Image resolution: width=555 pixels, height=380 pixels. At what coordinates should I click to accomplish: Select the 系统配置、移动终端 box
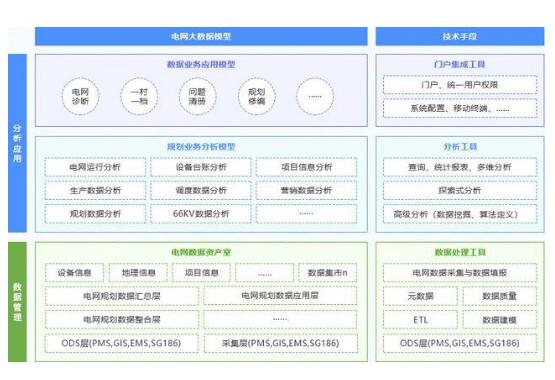[460, 108]
